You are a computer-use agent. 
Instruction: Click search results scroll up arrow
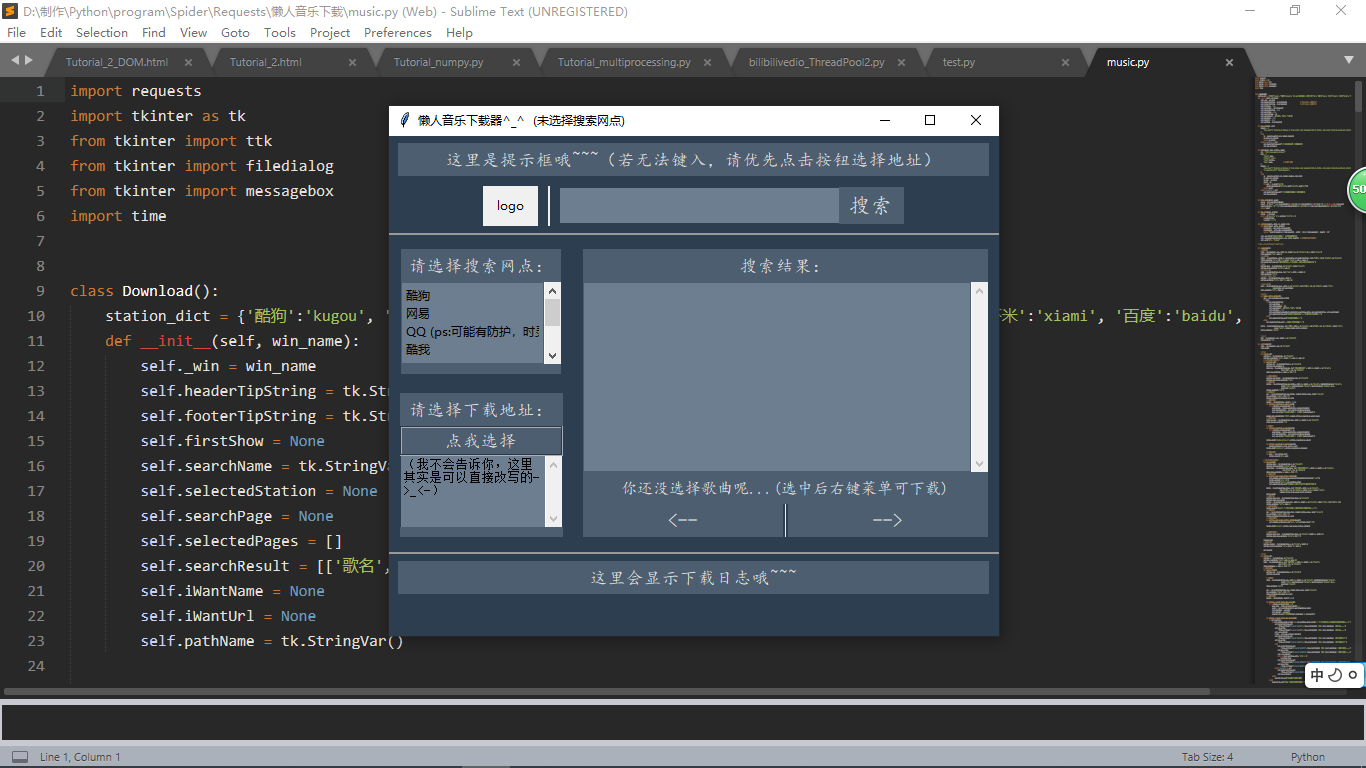pos(979,291)
